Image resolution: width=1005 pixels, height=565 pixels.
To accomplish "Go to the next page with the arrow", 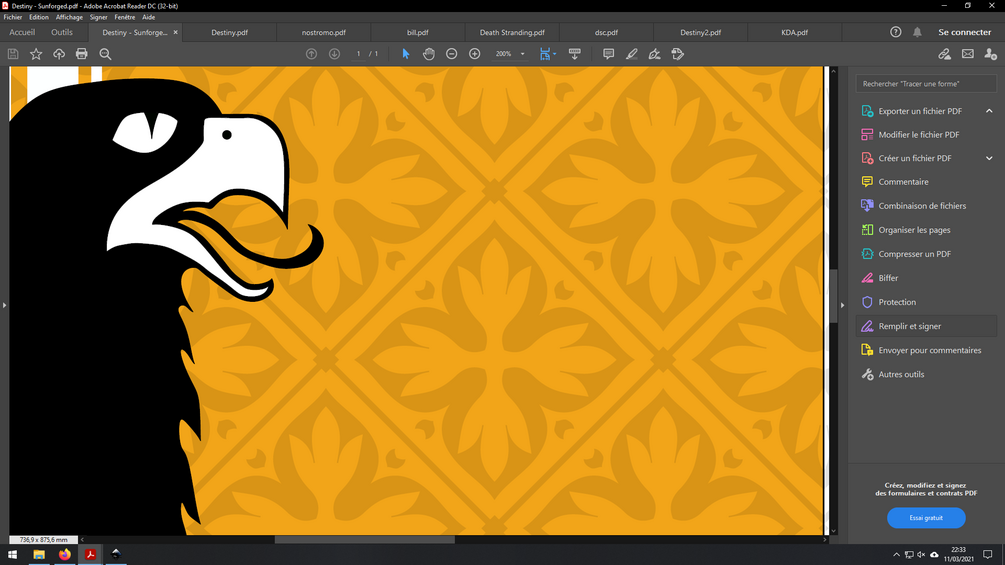I will click(335, 54).
